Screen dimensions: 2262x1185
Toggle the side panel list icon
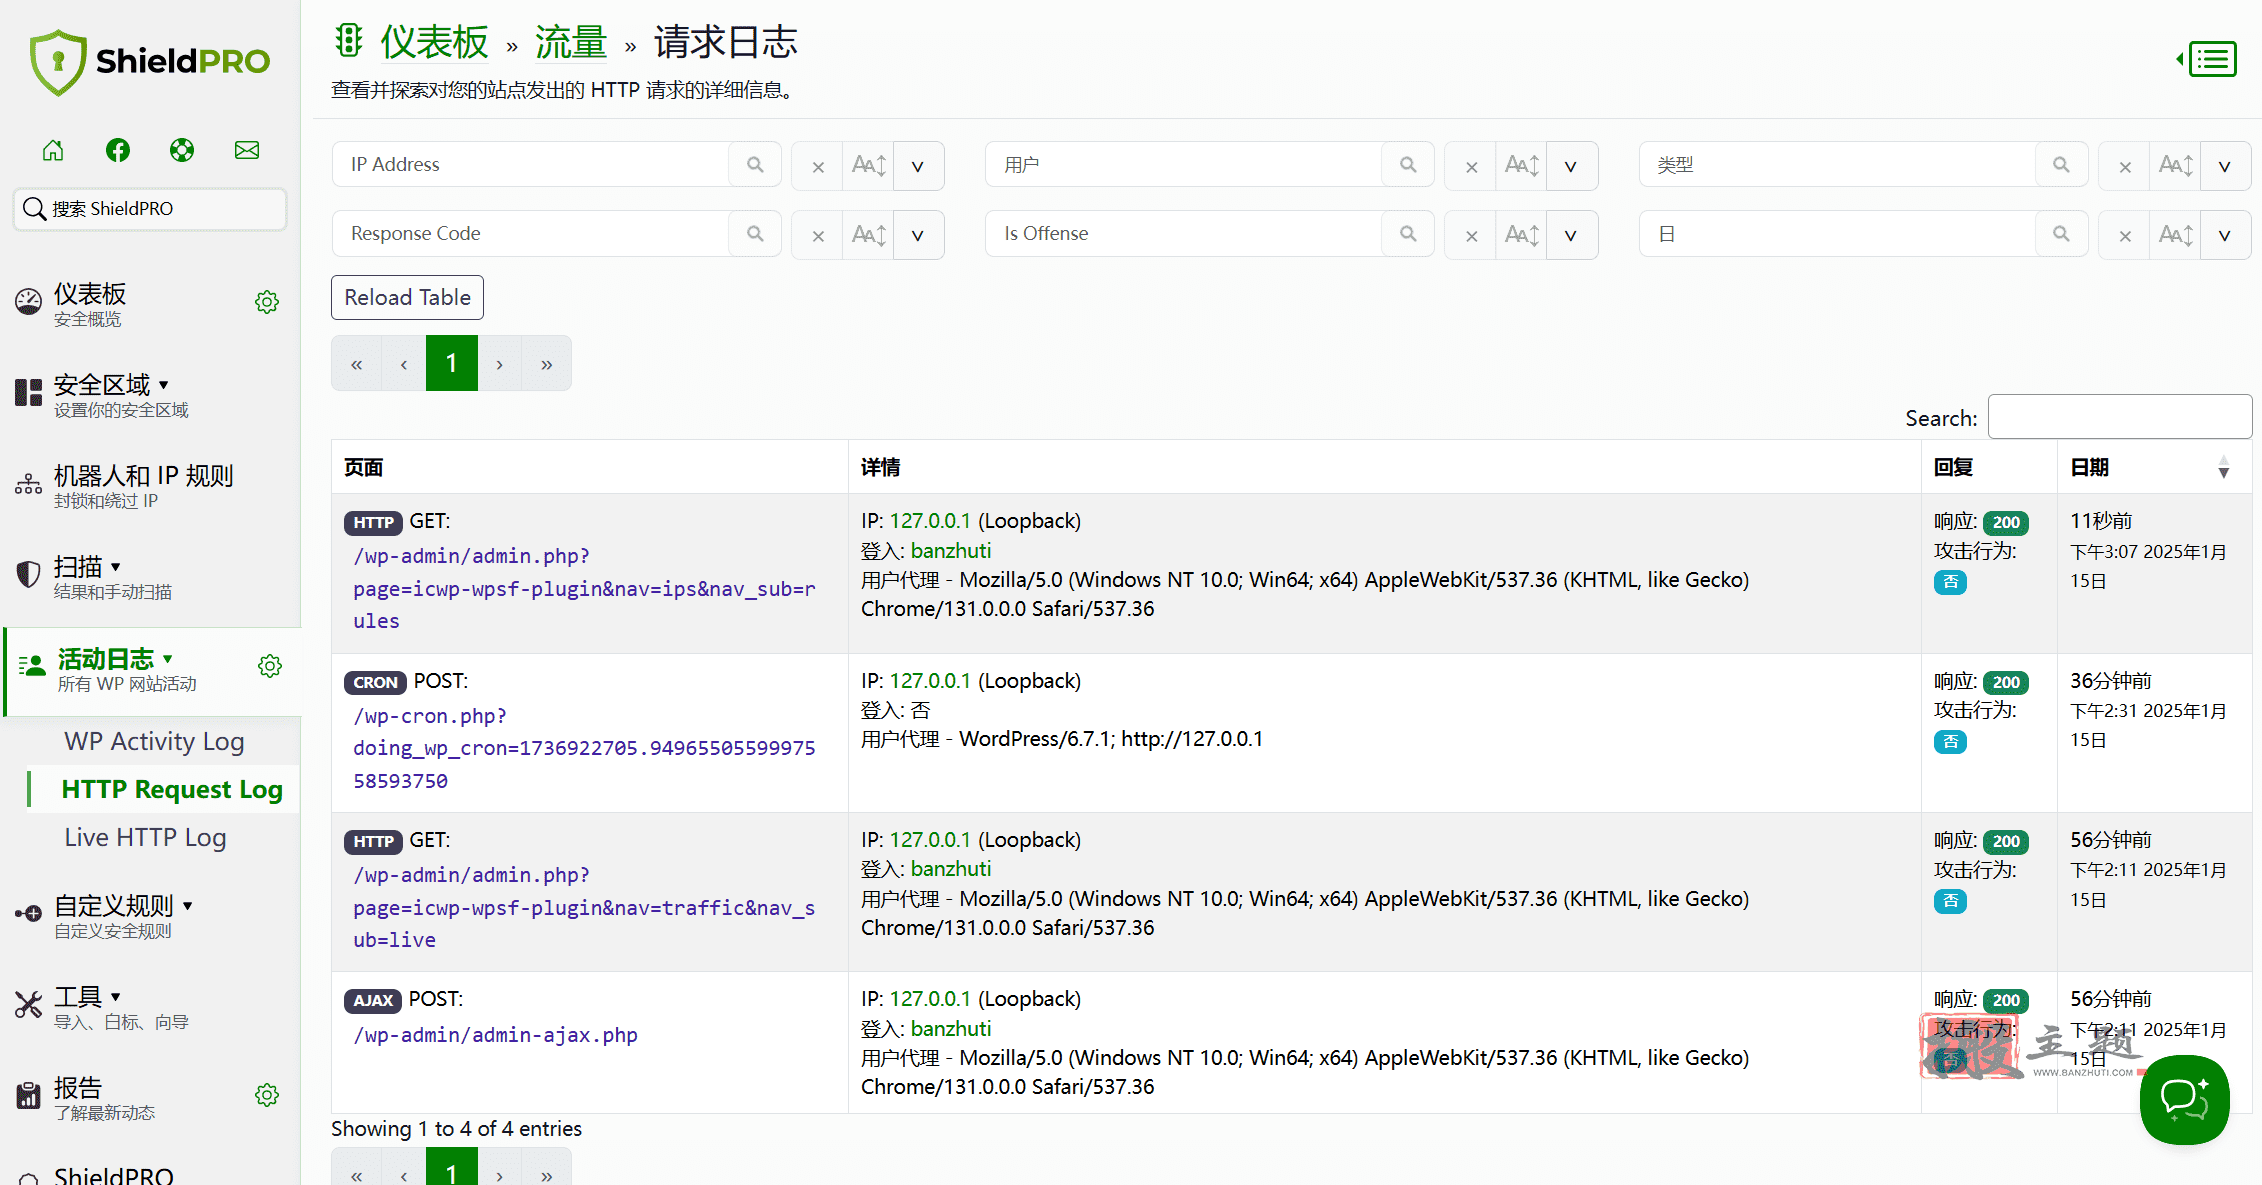click(x=2207, y=59)
